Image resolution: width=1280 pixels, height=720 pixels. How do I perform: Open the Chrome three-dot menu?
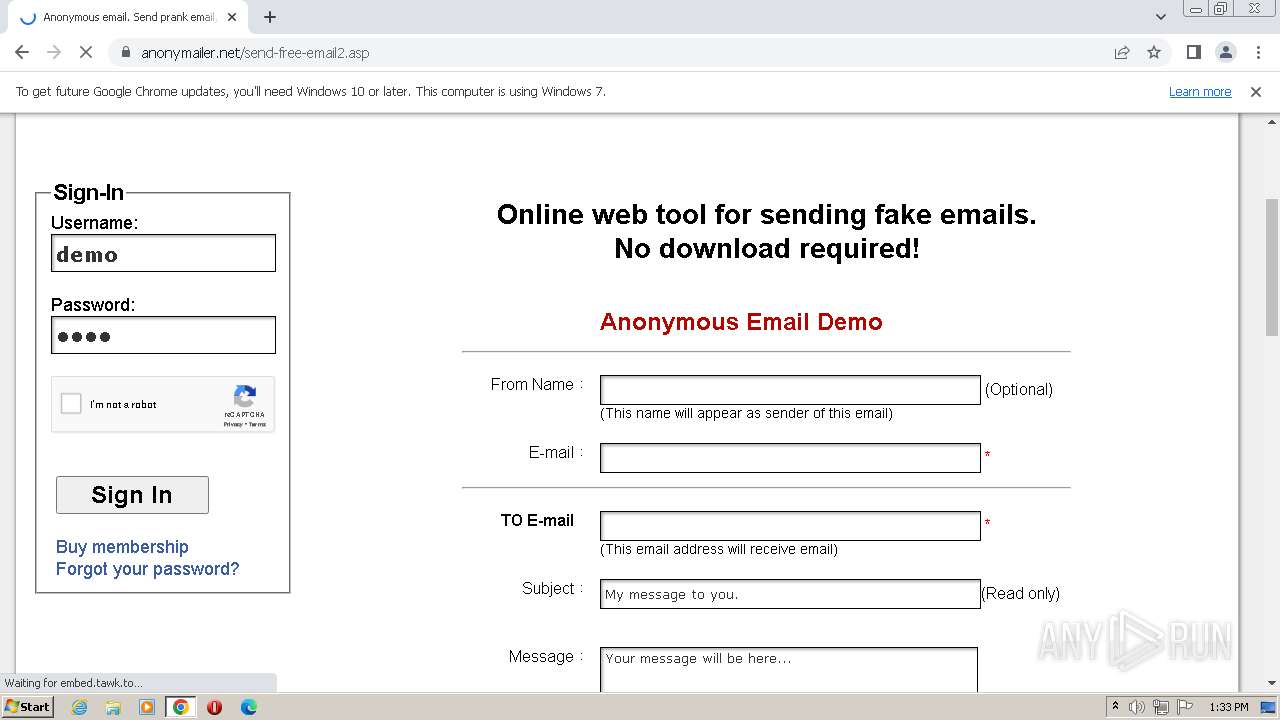[x=1257, y=52]
